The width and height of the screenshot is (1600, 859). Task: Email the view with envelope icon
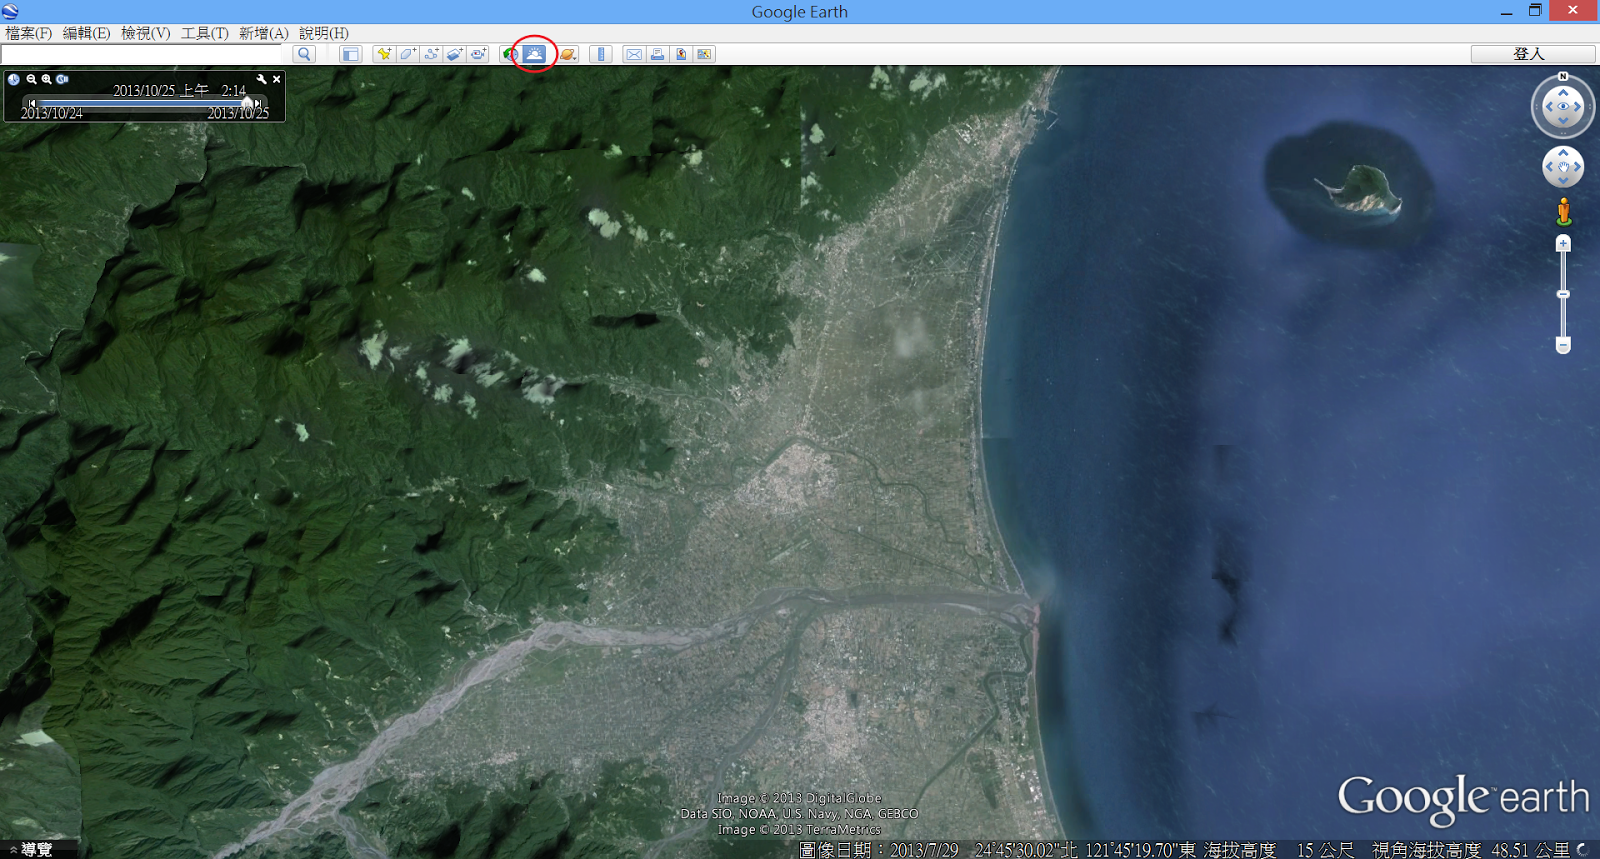pos(634,54)
